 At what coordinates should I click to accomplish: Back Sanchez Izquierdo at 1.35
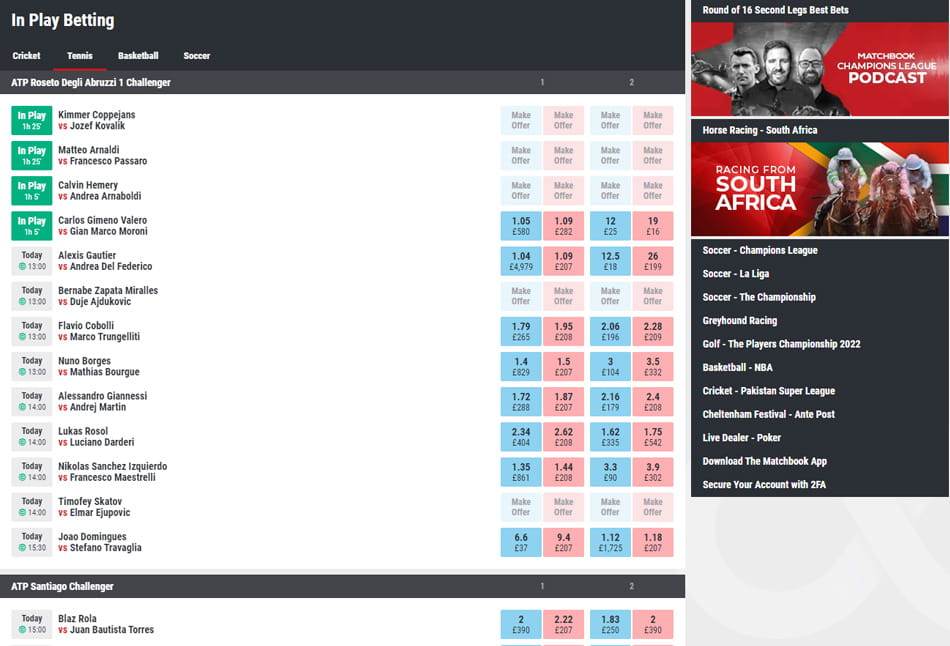tap(521, 471)
